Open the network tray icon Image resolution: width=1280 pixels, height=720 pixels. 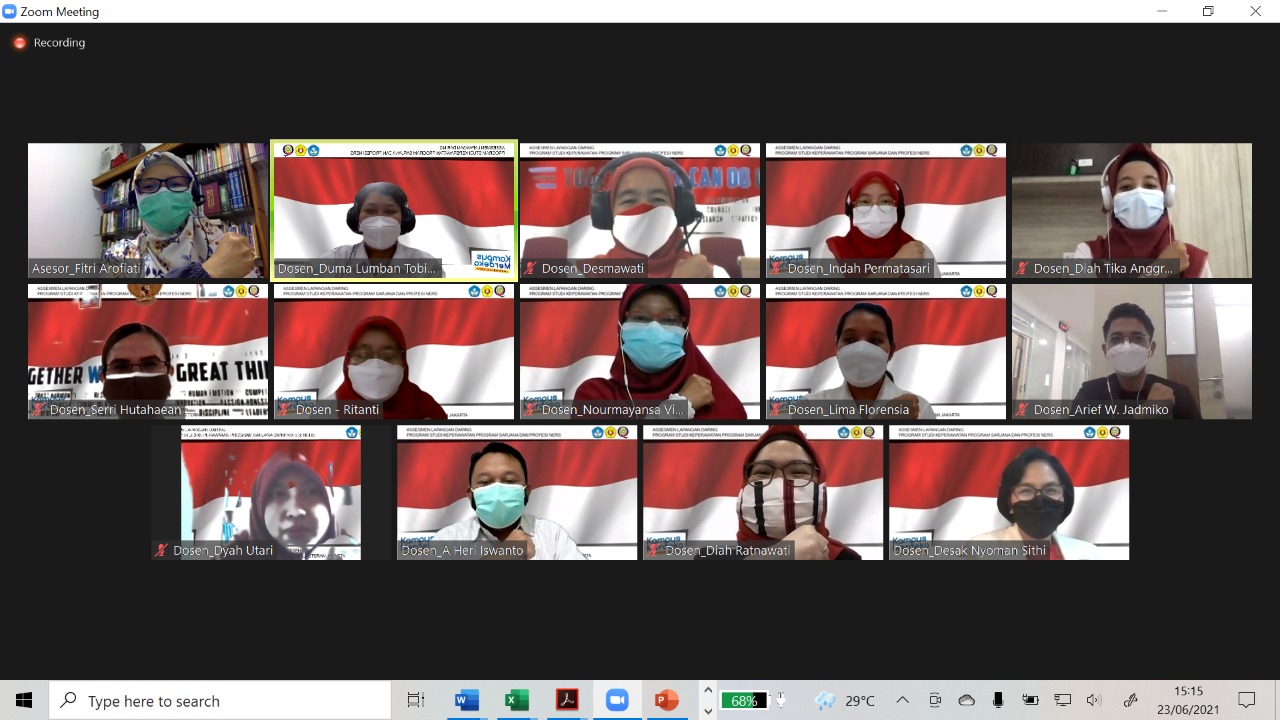(x=1062, y=700)
